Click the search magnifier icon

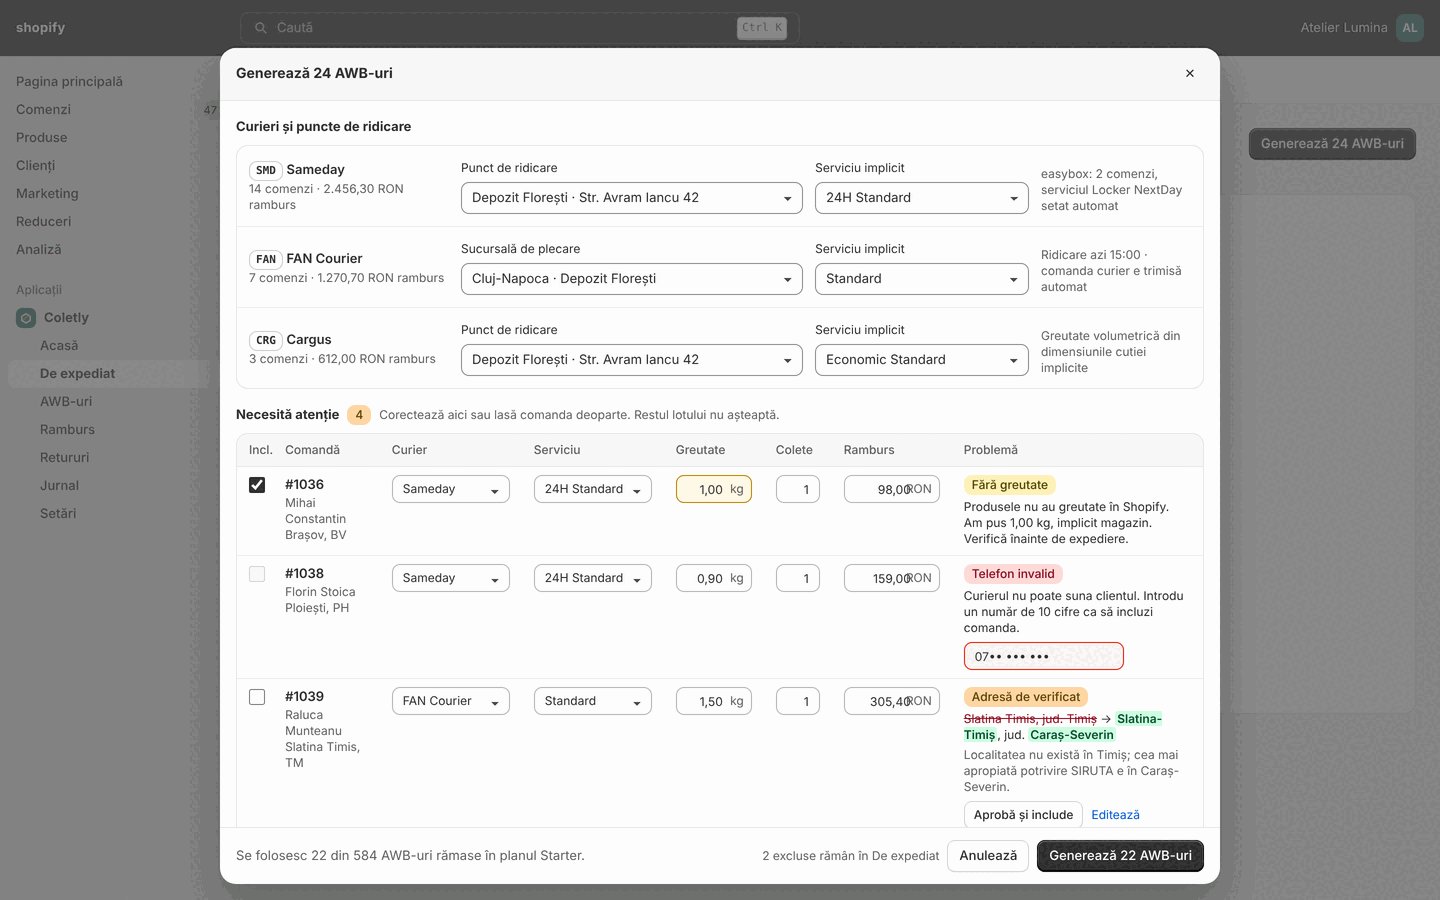261,28
